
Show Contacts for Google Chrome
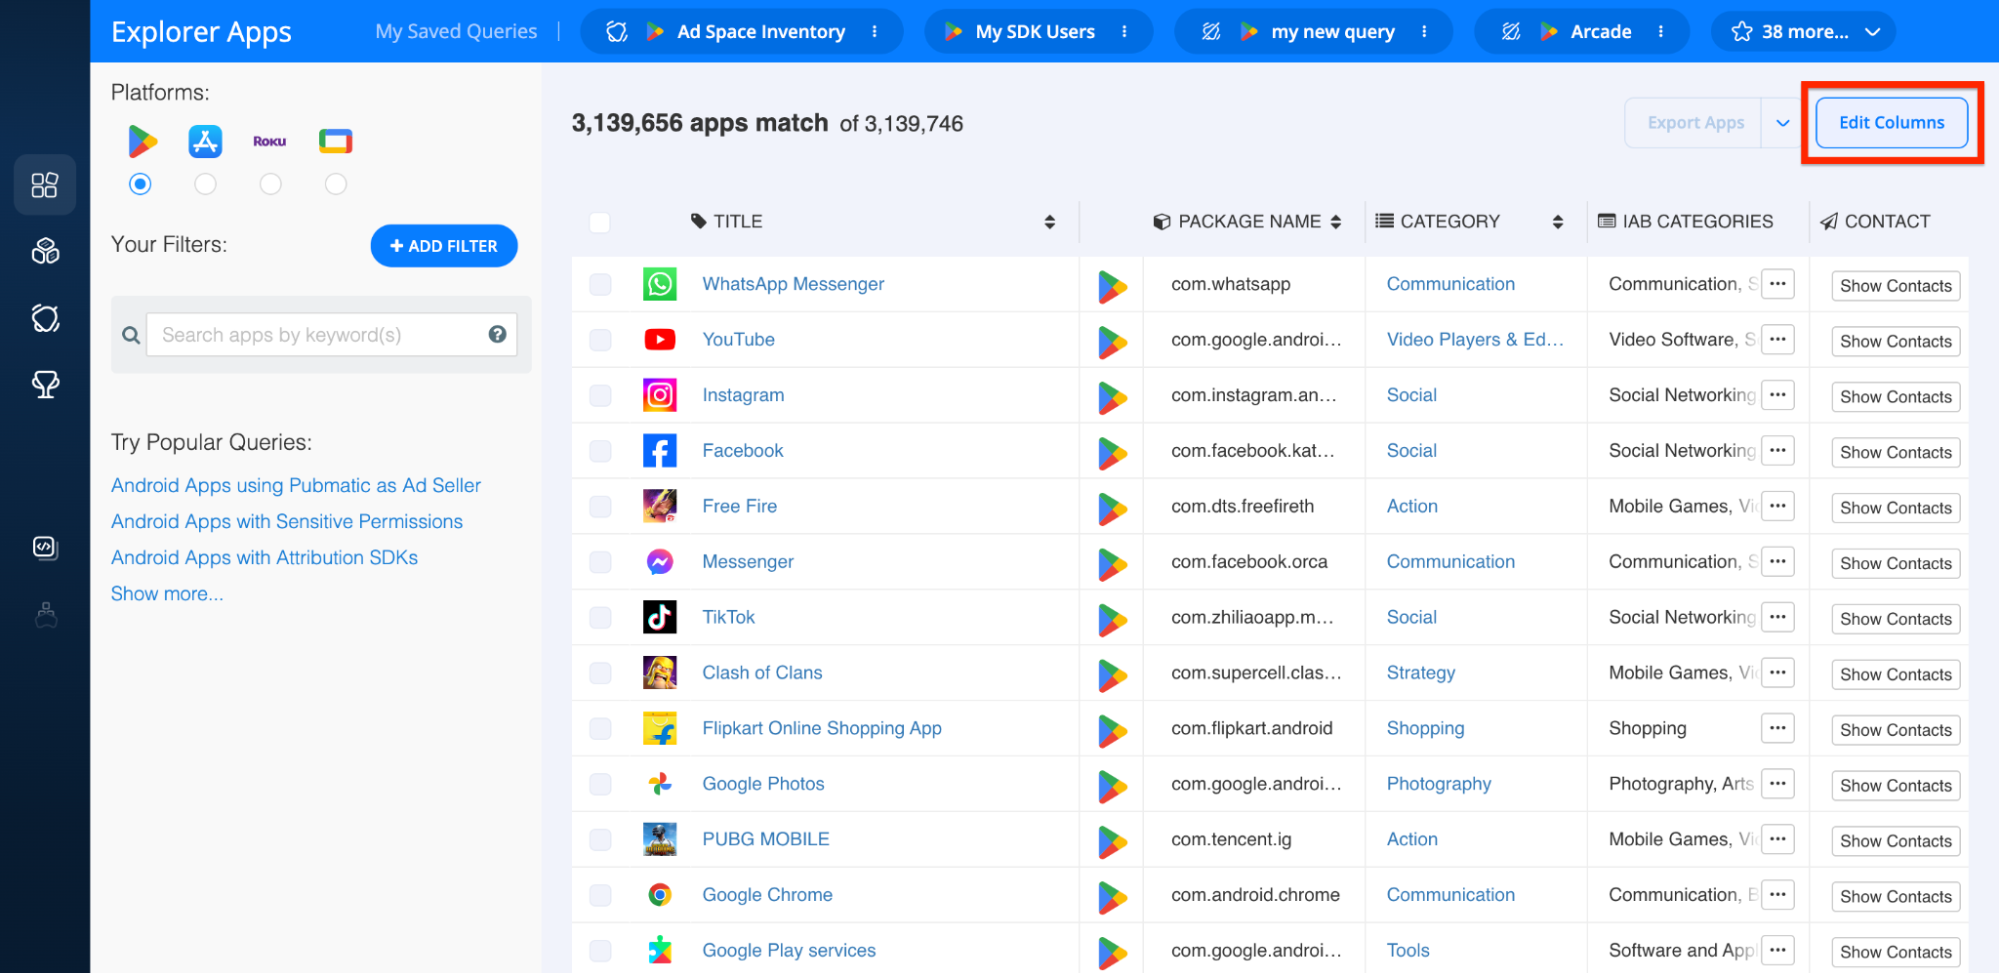point(1896,897)
